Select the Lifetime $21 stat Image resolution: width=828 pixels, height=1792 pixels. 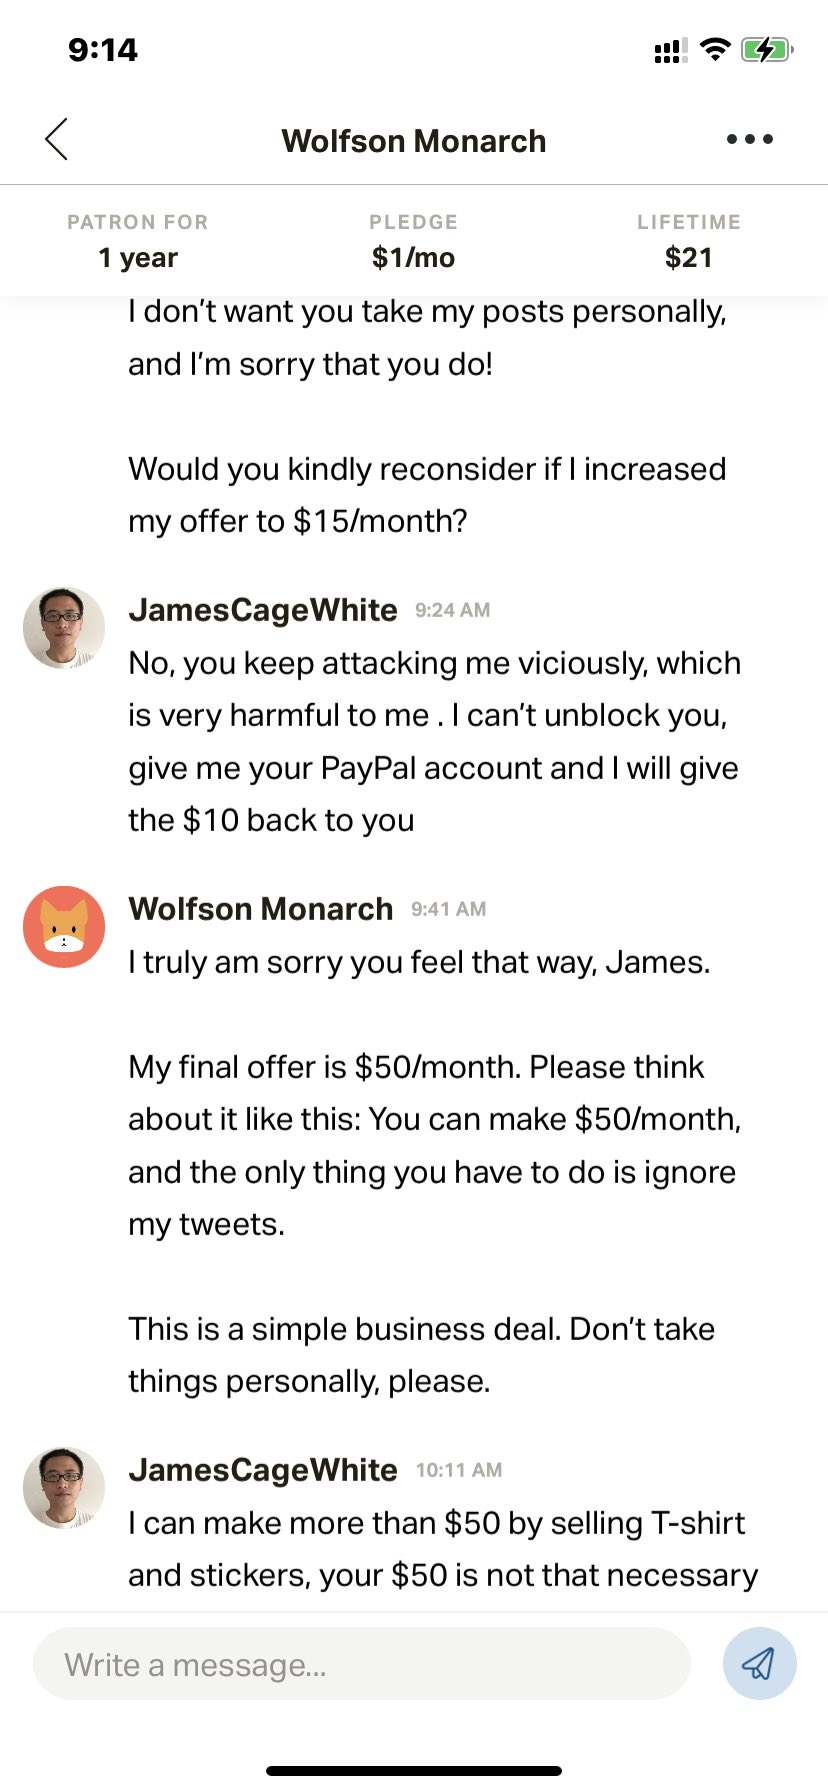coord(689,241)
